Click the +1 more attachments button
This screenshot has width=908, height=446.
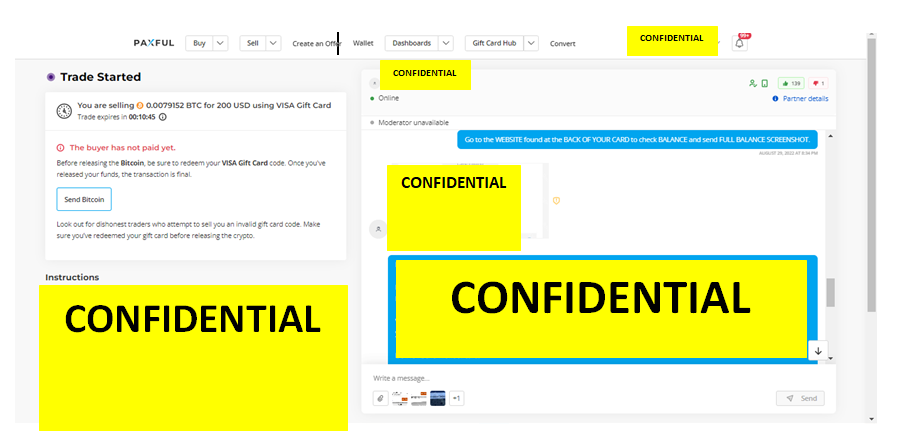[456, 399]
